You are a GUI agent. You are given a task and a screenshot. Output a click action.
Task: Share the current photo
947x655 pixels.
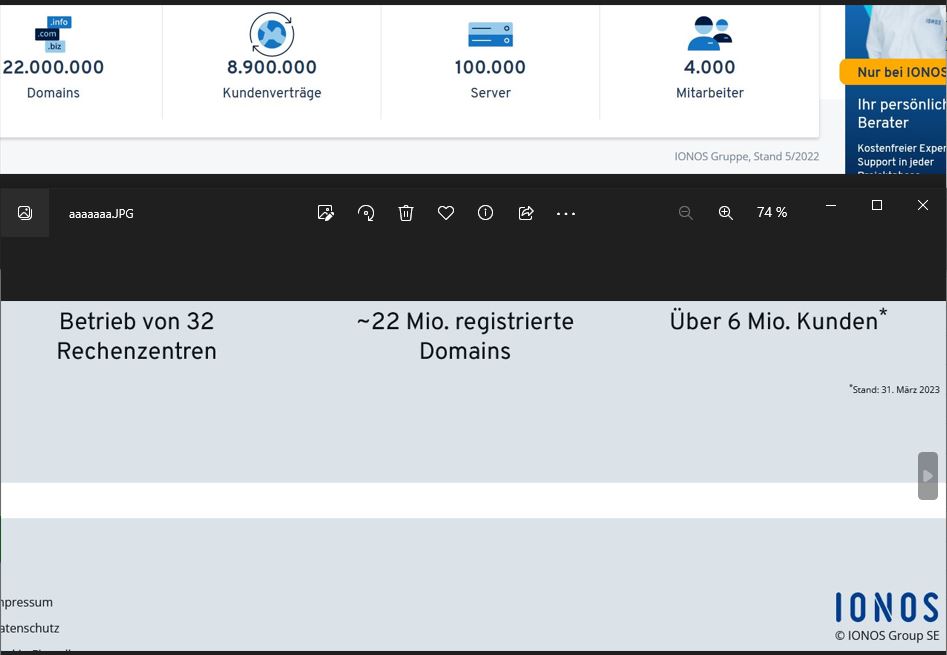(x=526, y=213)
